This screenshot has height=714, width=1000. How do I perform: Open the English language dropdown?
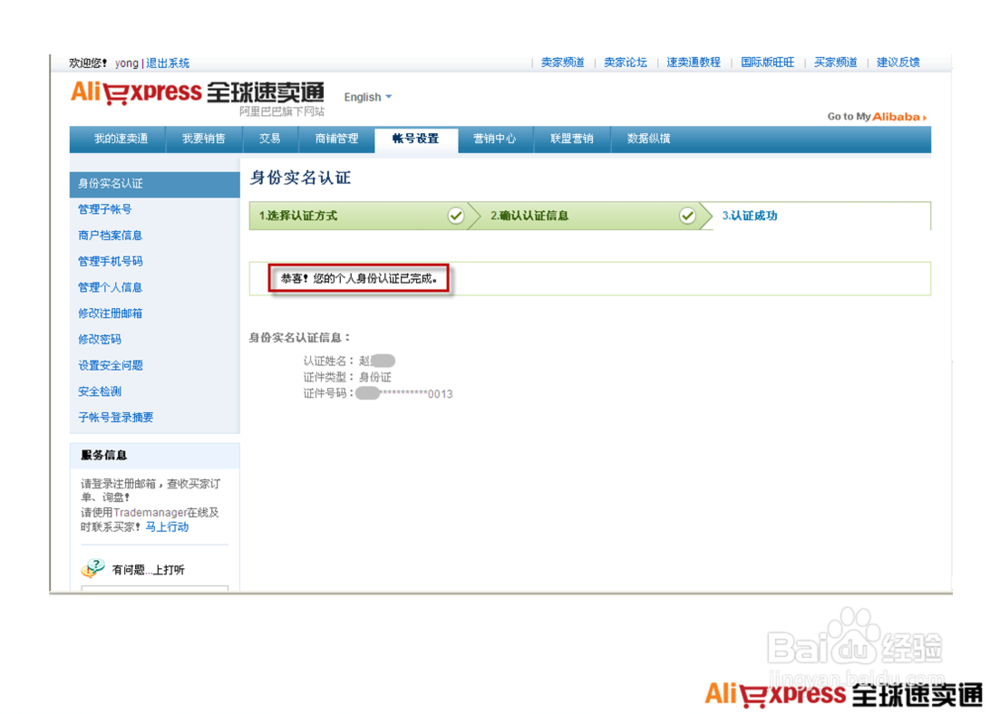368,97
